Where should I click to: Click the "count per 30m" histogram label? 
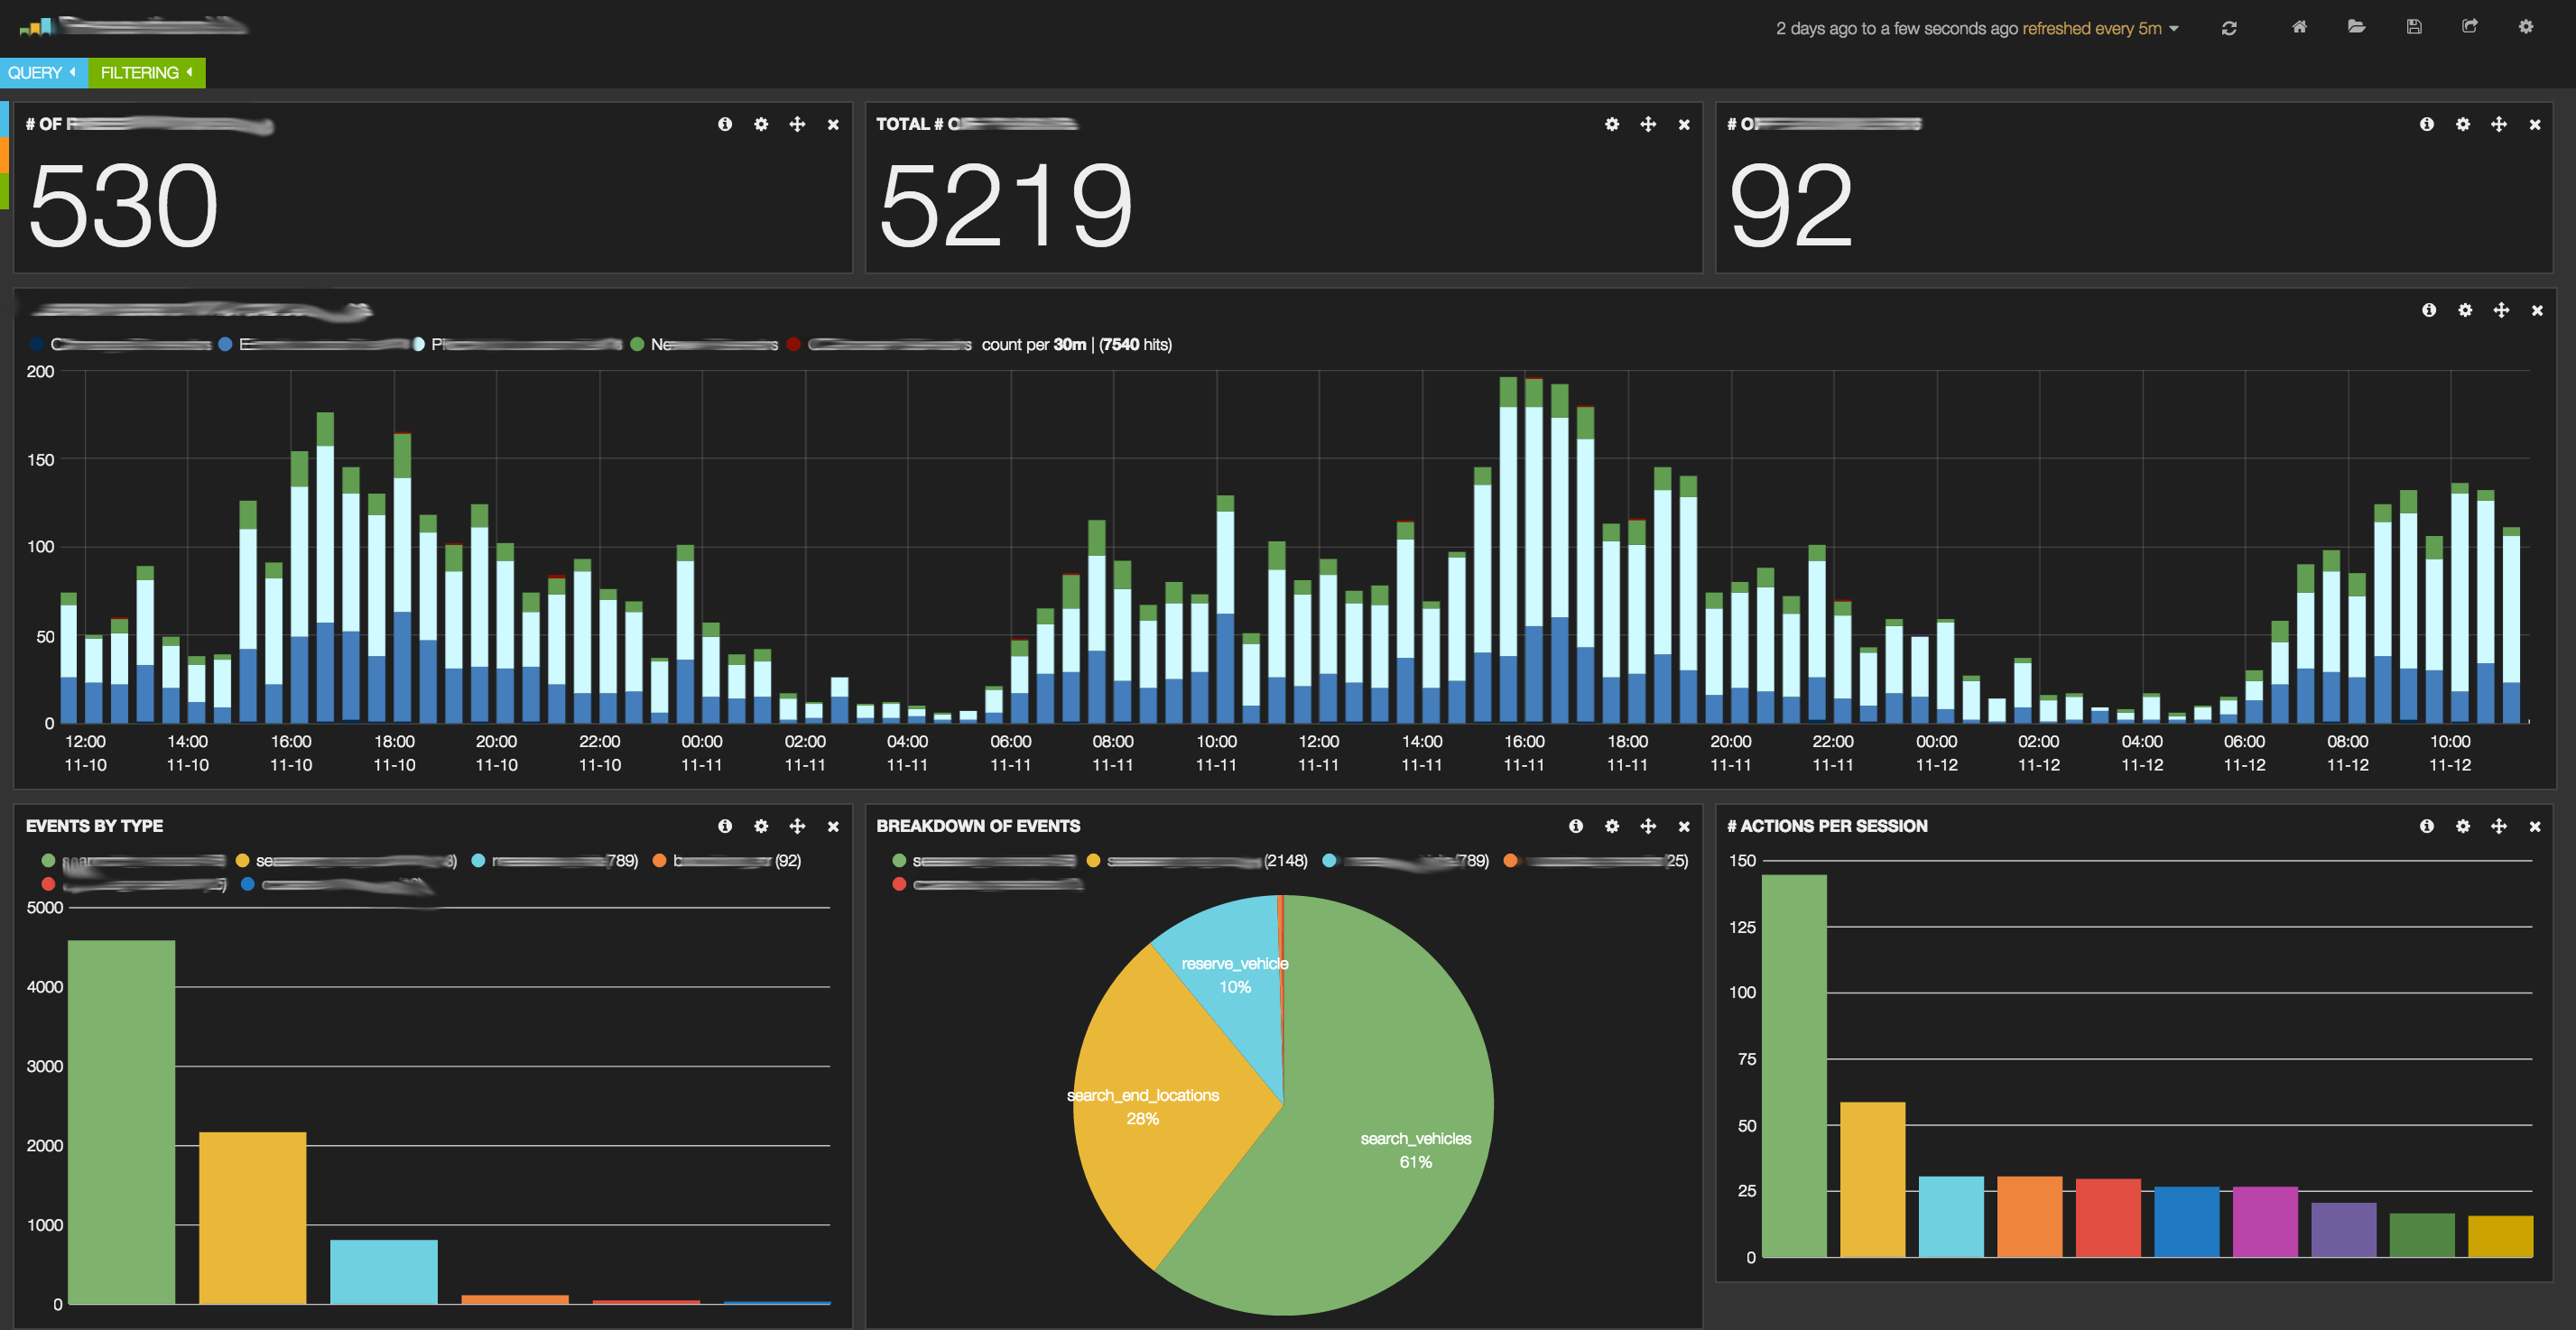pos(1034,344)
